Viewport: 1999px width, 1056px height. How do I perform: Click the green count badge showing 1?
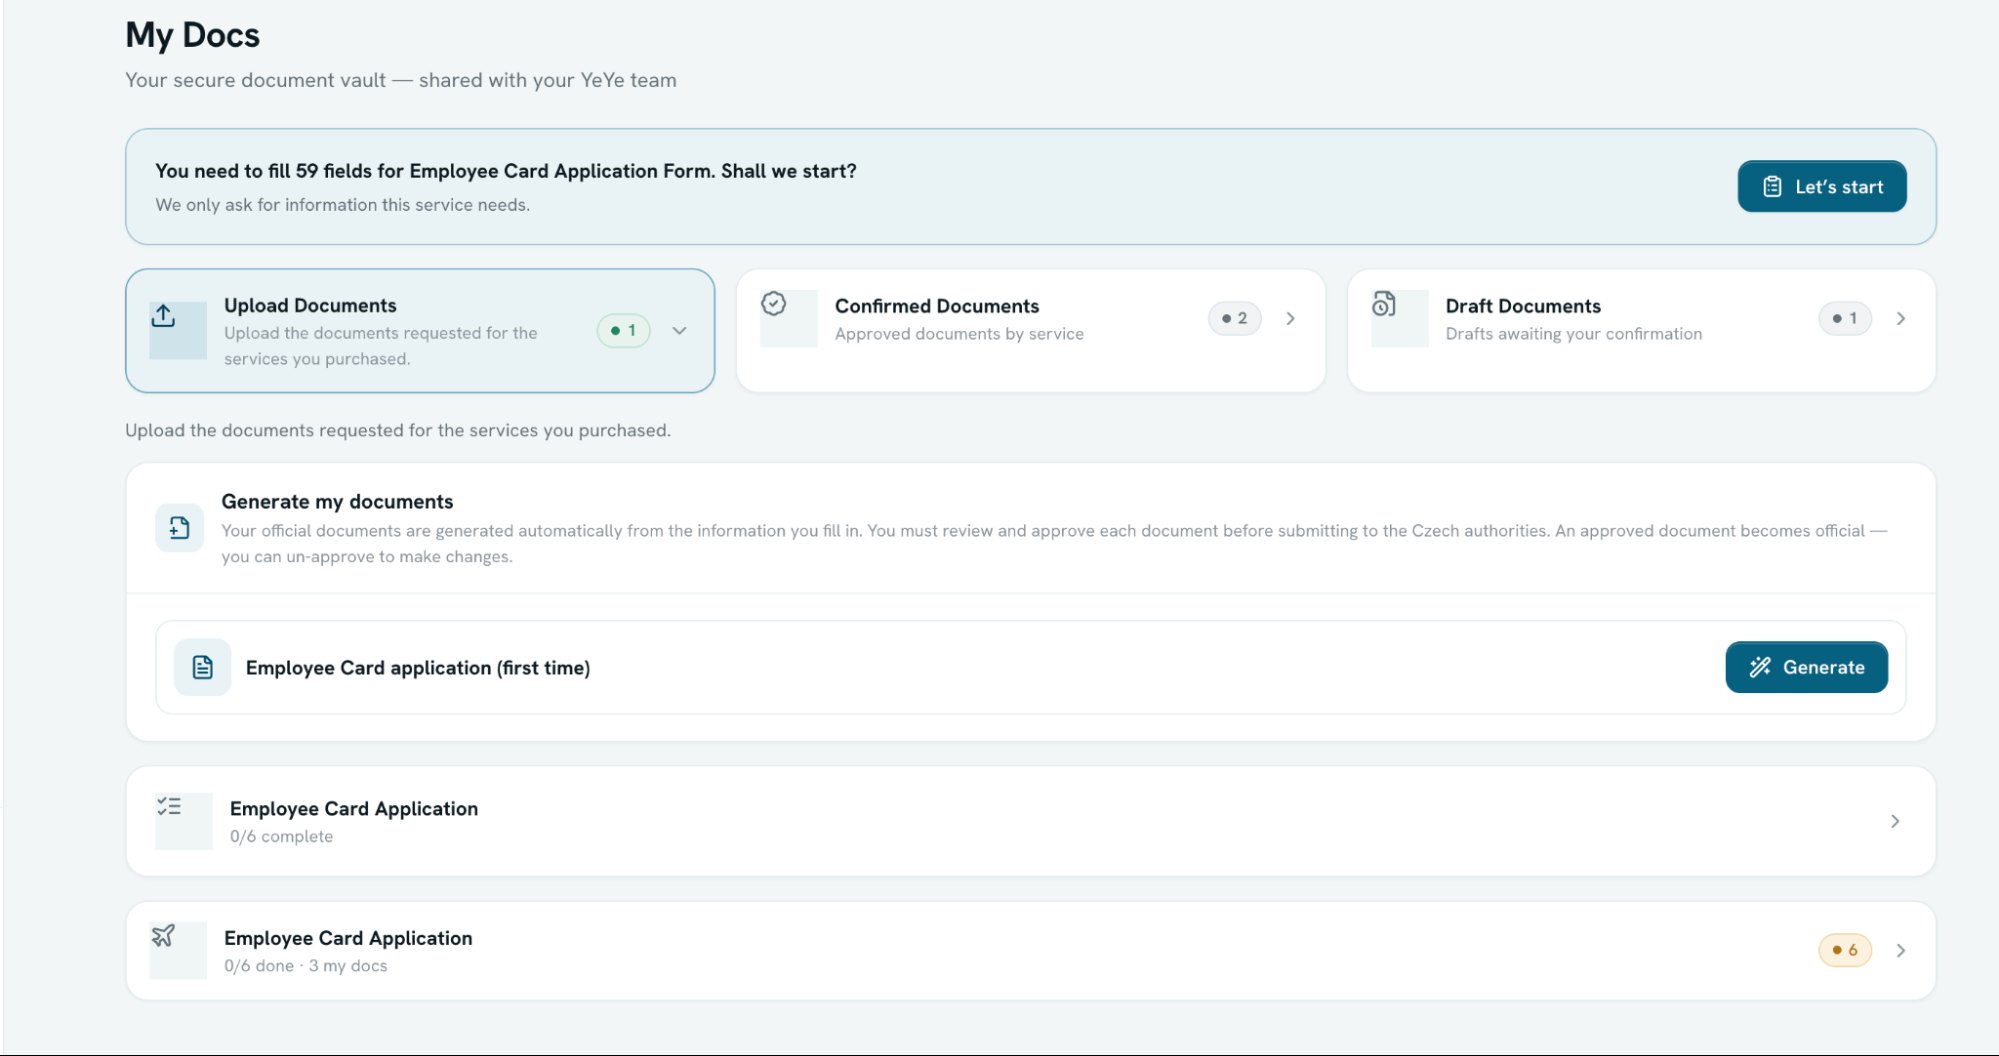click(x=624, y=331)
